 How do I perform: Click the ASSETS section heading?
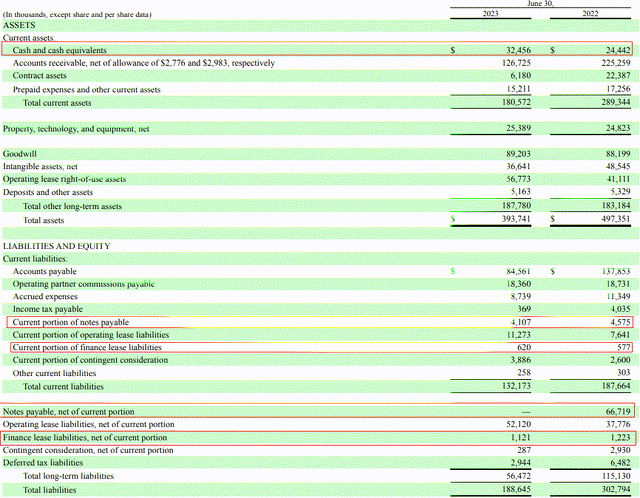coord(19,25)
